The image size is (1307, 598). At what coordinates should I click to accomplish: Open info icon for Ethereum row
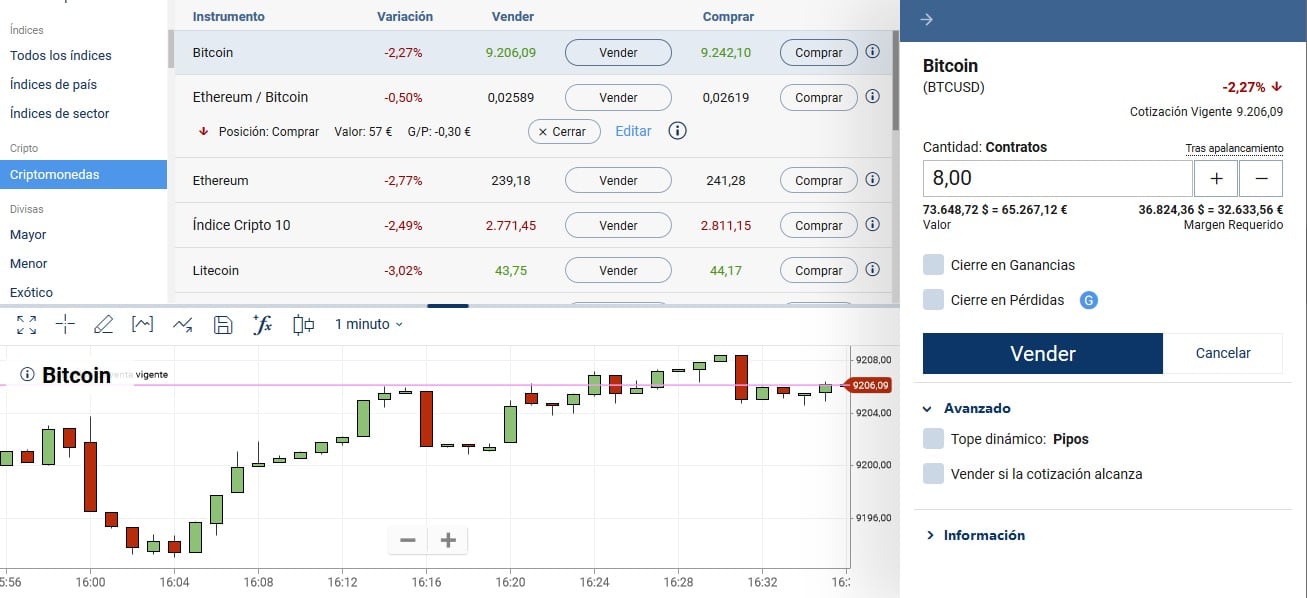(x=872, y=180)
